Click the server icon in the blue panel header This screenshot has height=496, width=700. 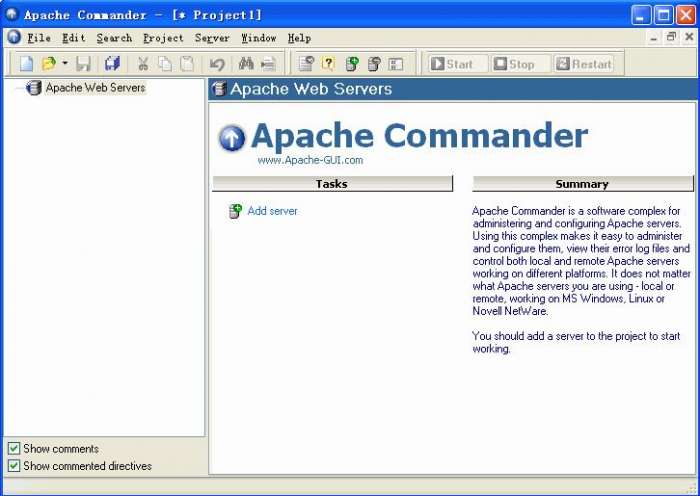click(x=219, y=88)
